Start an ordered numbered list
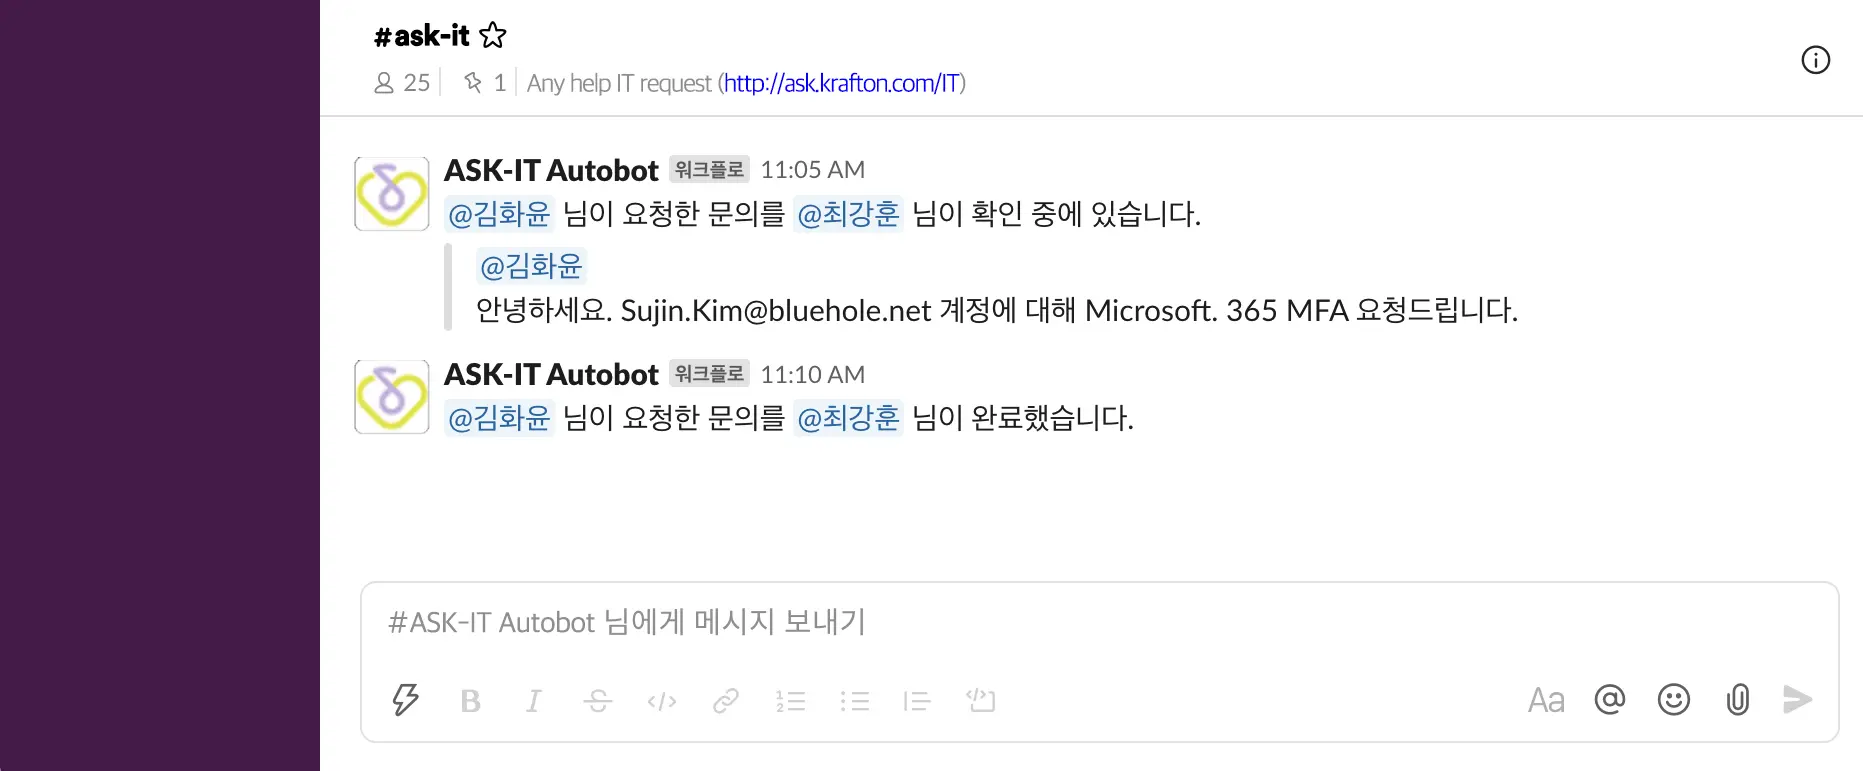The image size is (1863, 771). point(790,701)
